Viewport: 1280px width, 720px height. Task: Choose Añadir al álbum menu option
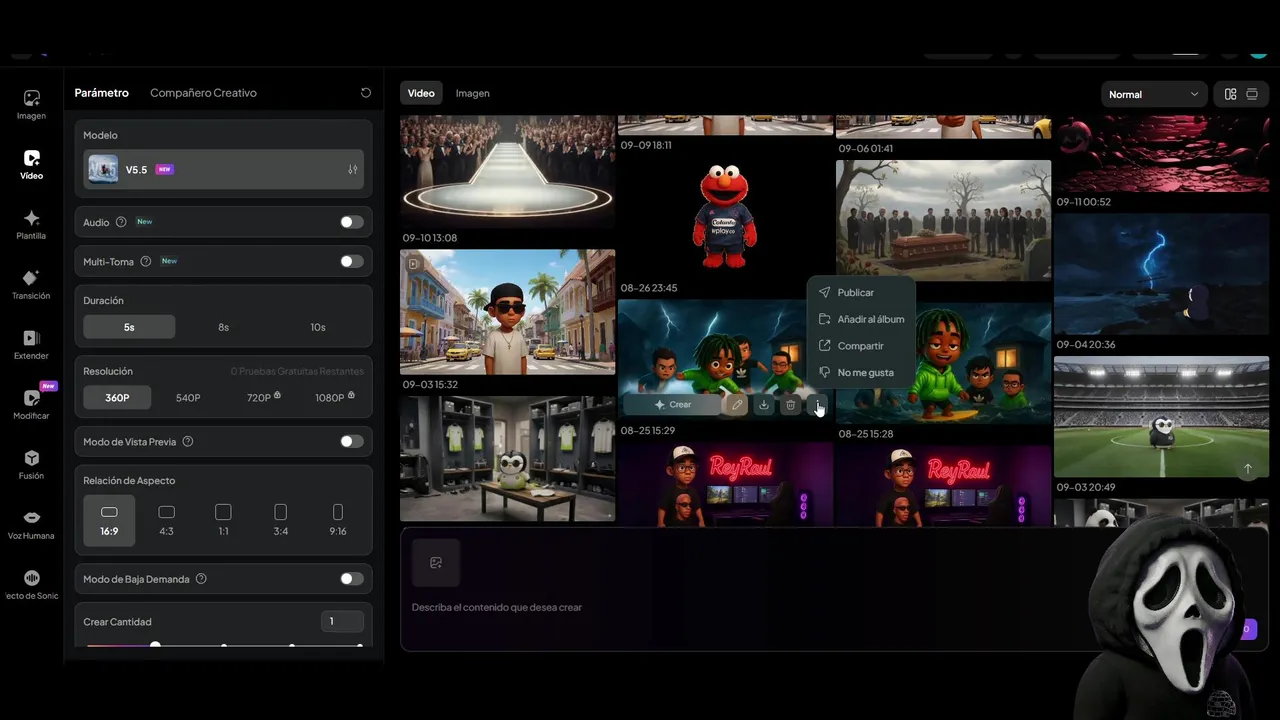click(x=861, y=319)
